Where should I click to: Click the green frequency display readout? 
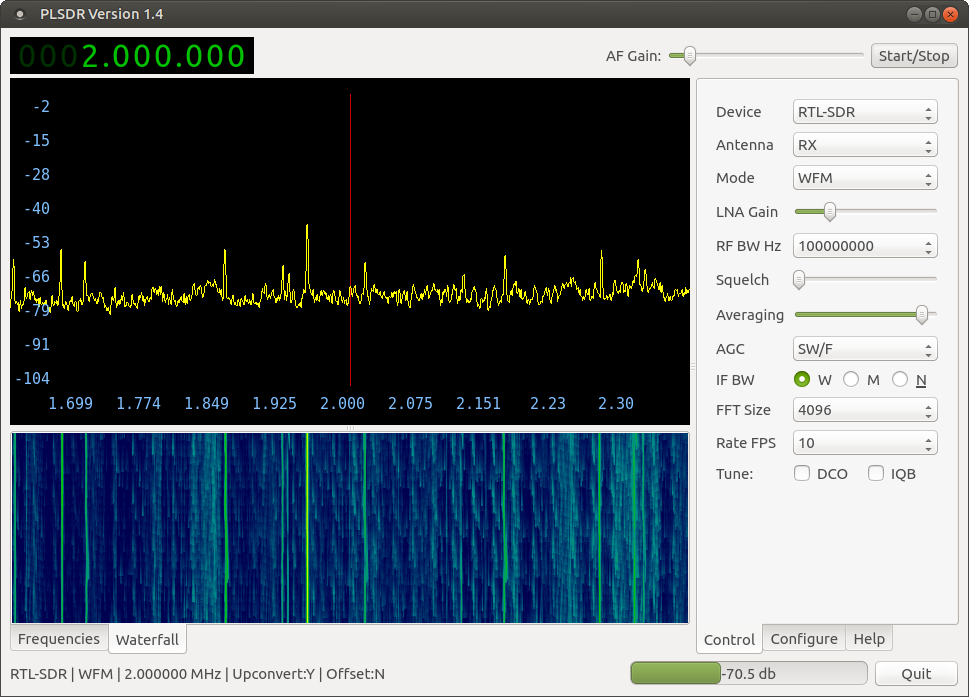(x=131, y=56)
